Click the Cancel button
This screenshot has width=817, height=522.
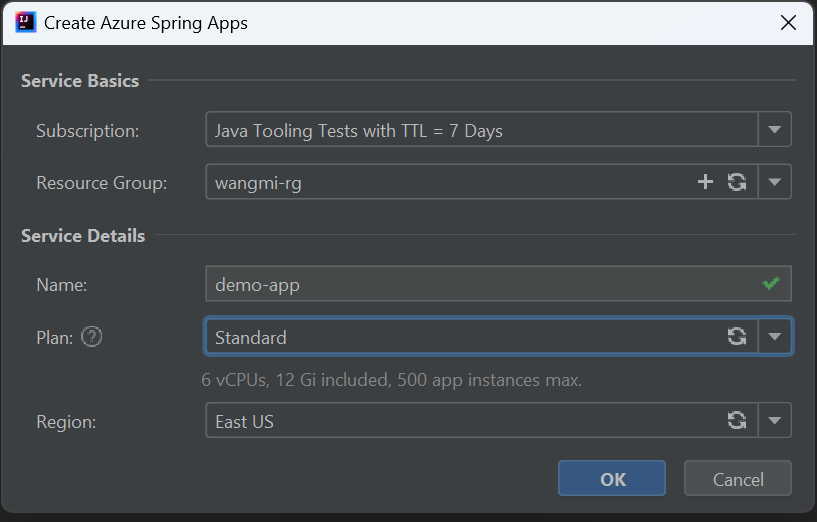[x=738, y=478]
